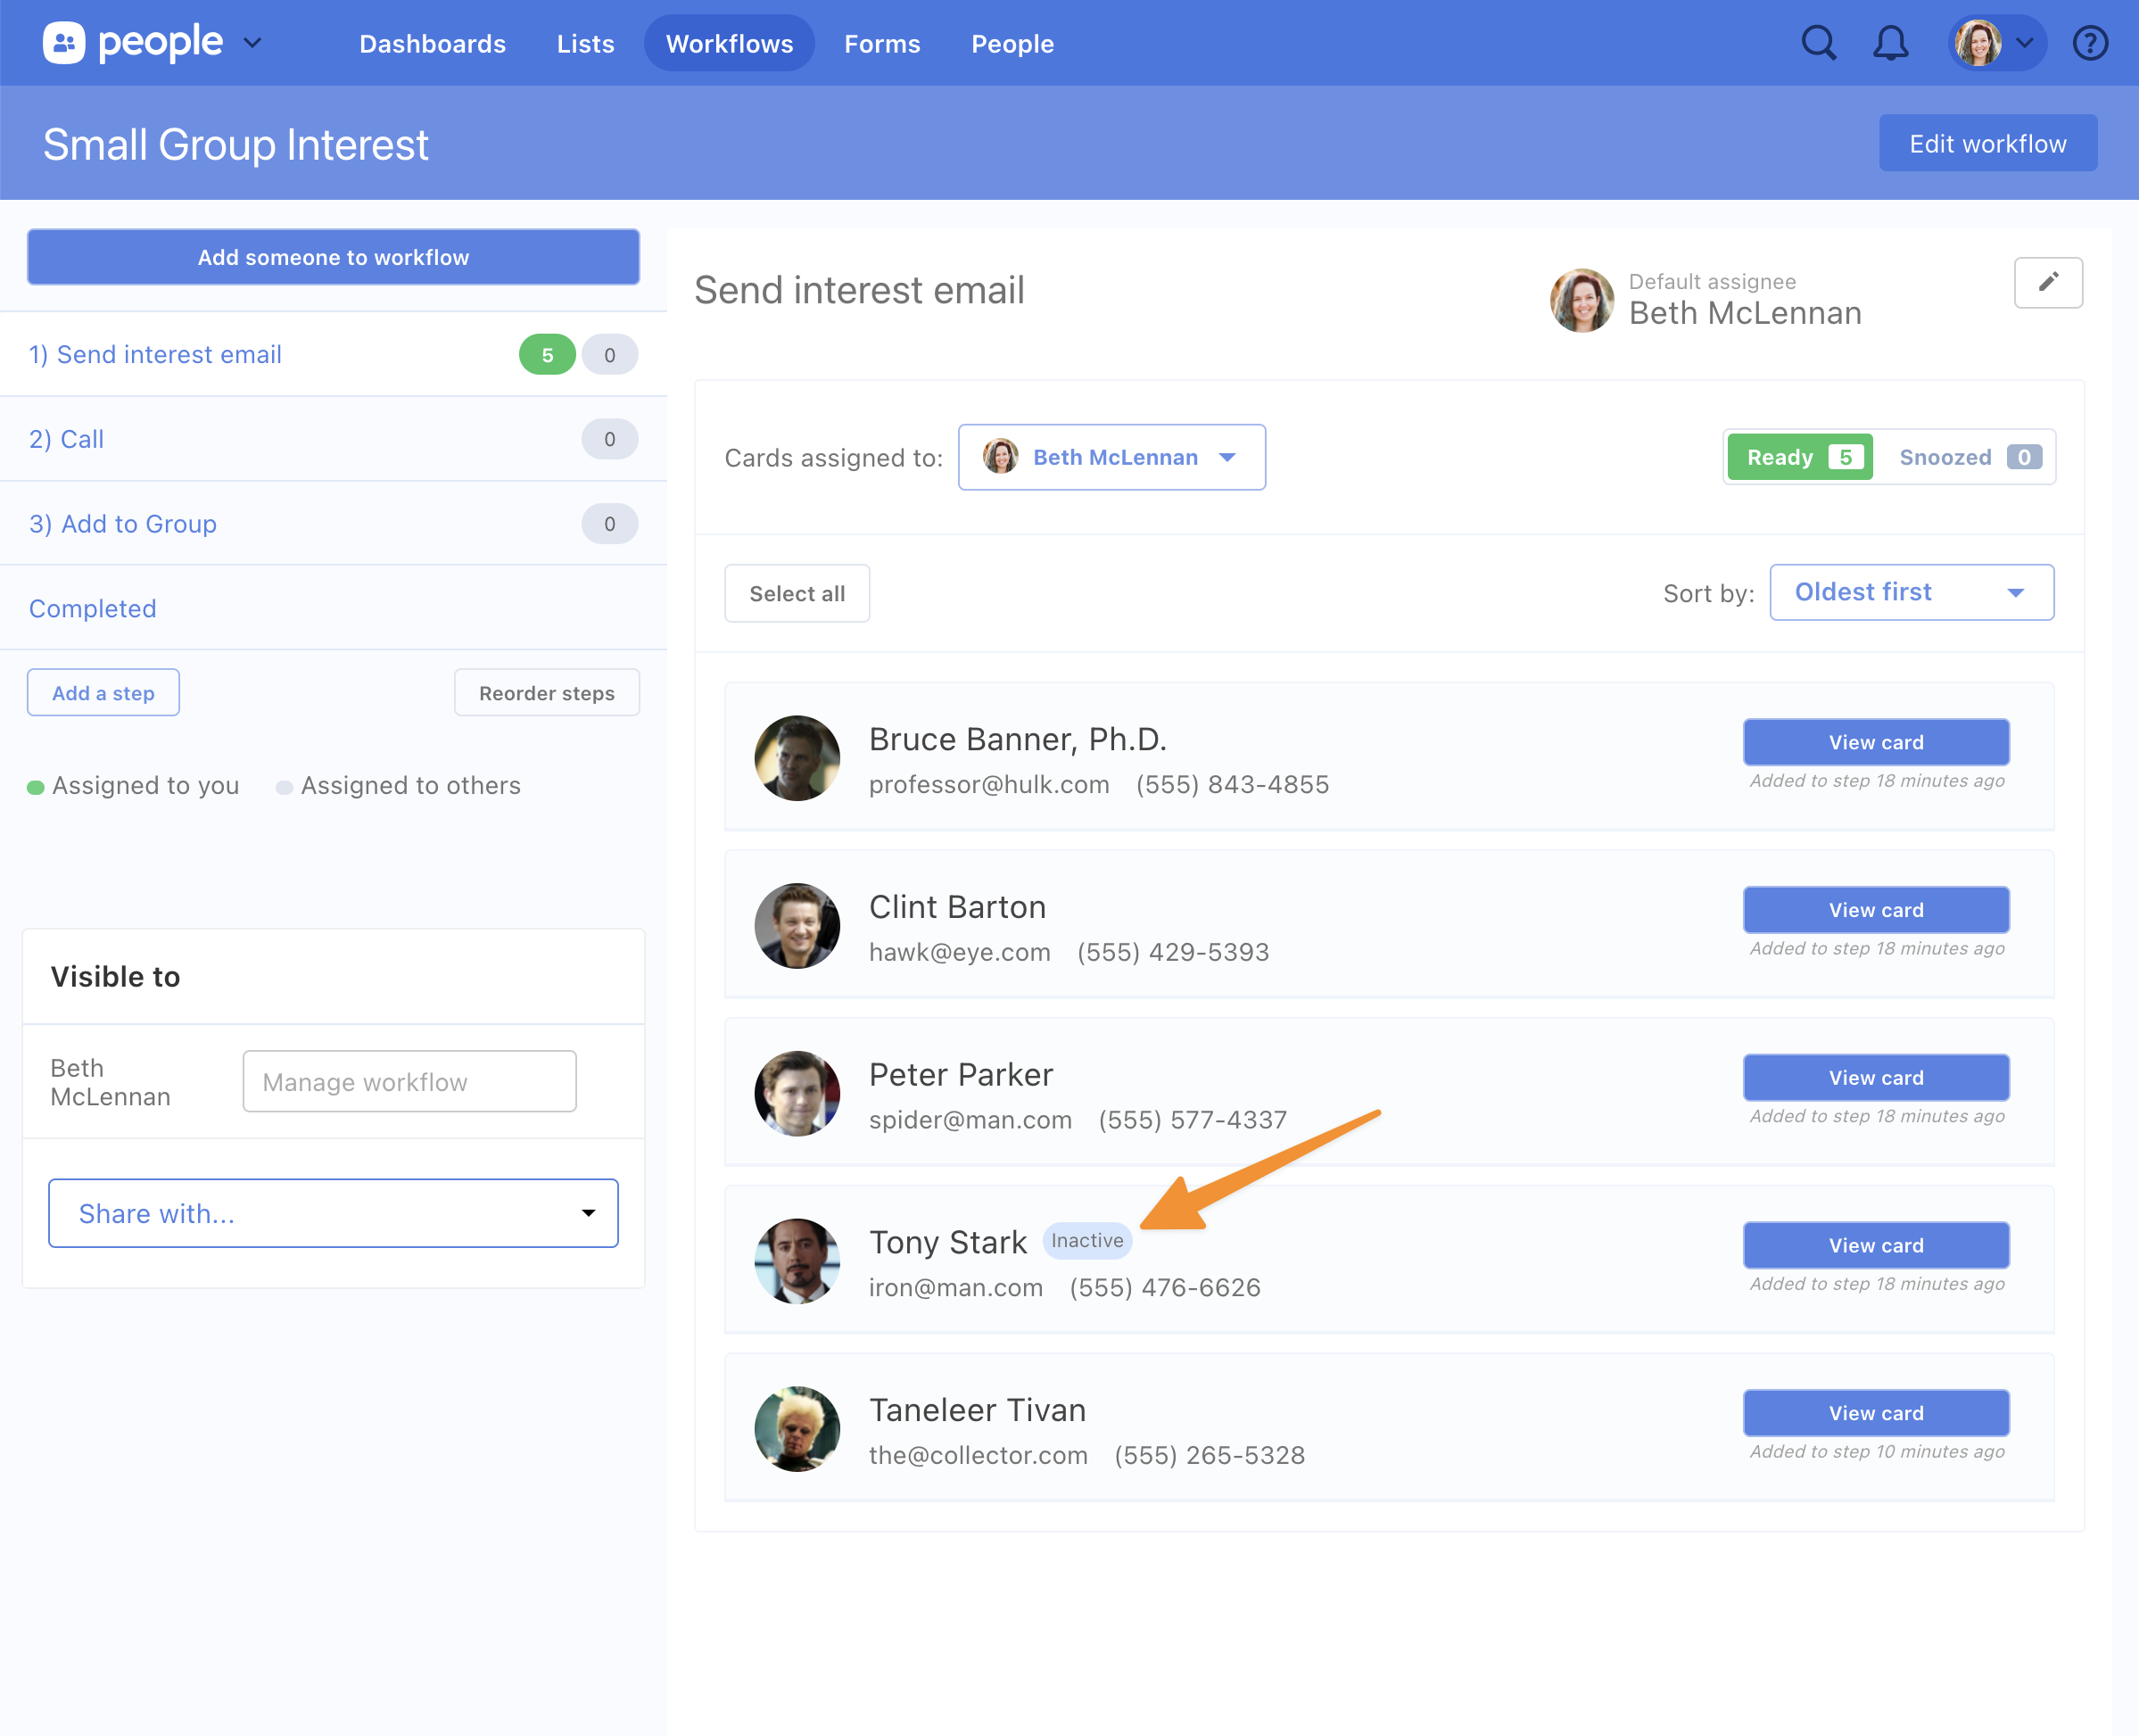Open notifications bell icon
The height and width of the screenshot is (1736, 2139).
1890,43
